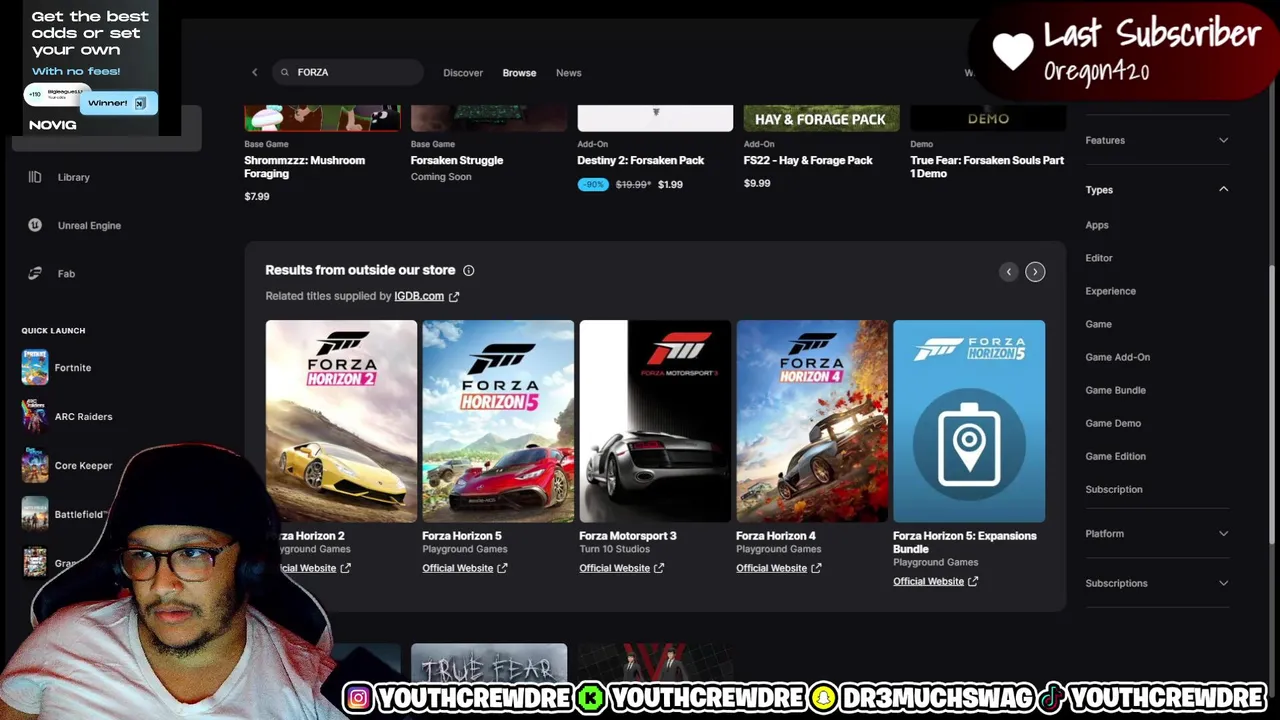1280x720 pixels.
Task: Click the Snapchat icon in stream overlay
Action: [x=823, y=698]
